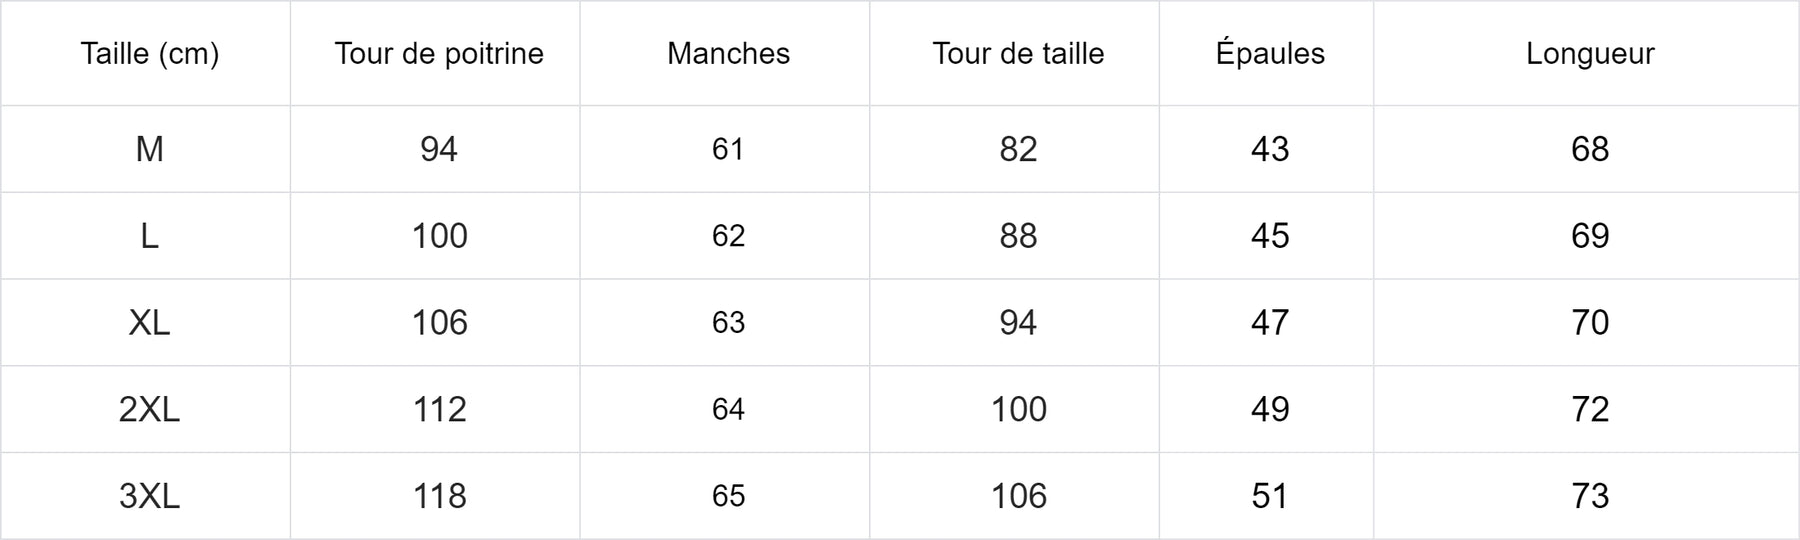Select the Tour de poitrine column header
This screenshot has height=540, width=1800.
pyautogui.click(x=439, y=53)
